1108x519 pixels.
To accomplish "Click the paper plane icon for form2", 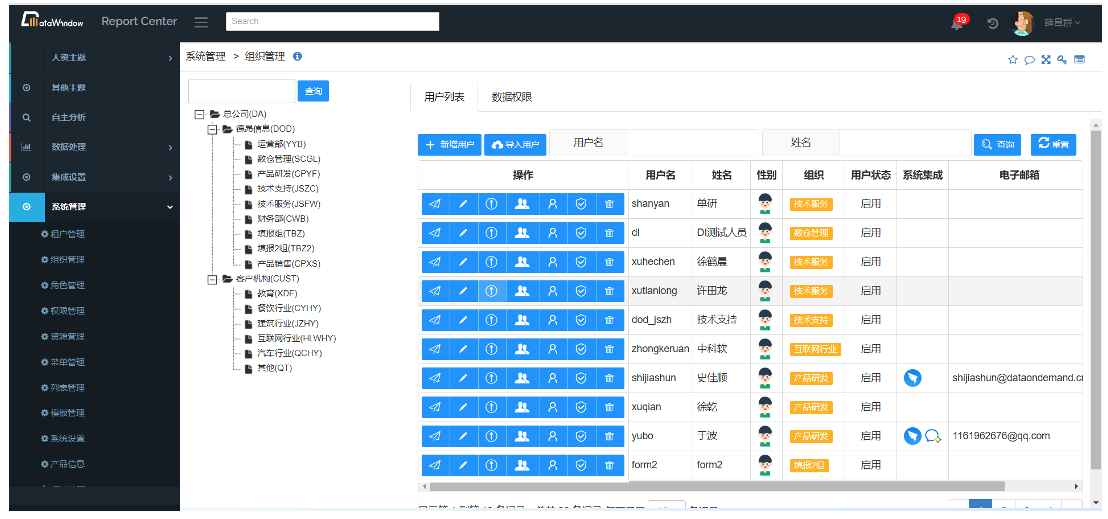I will (x=435, y=465).
